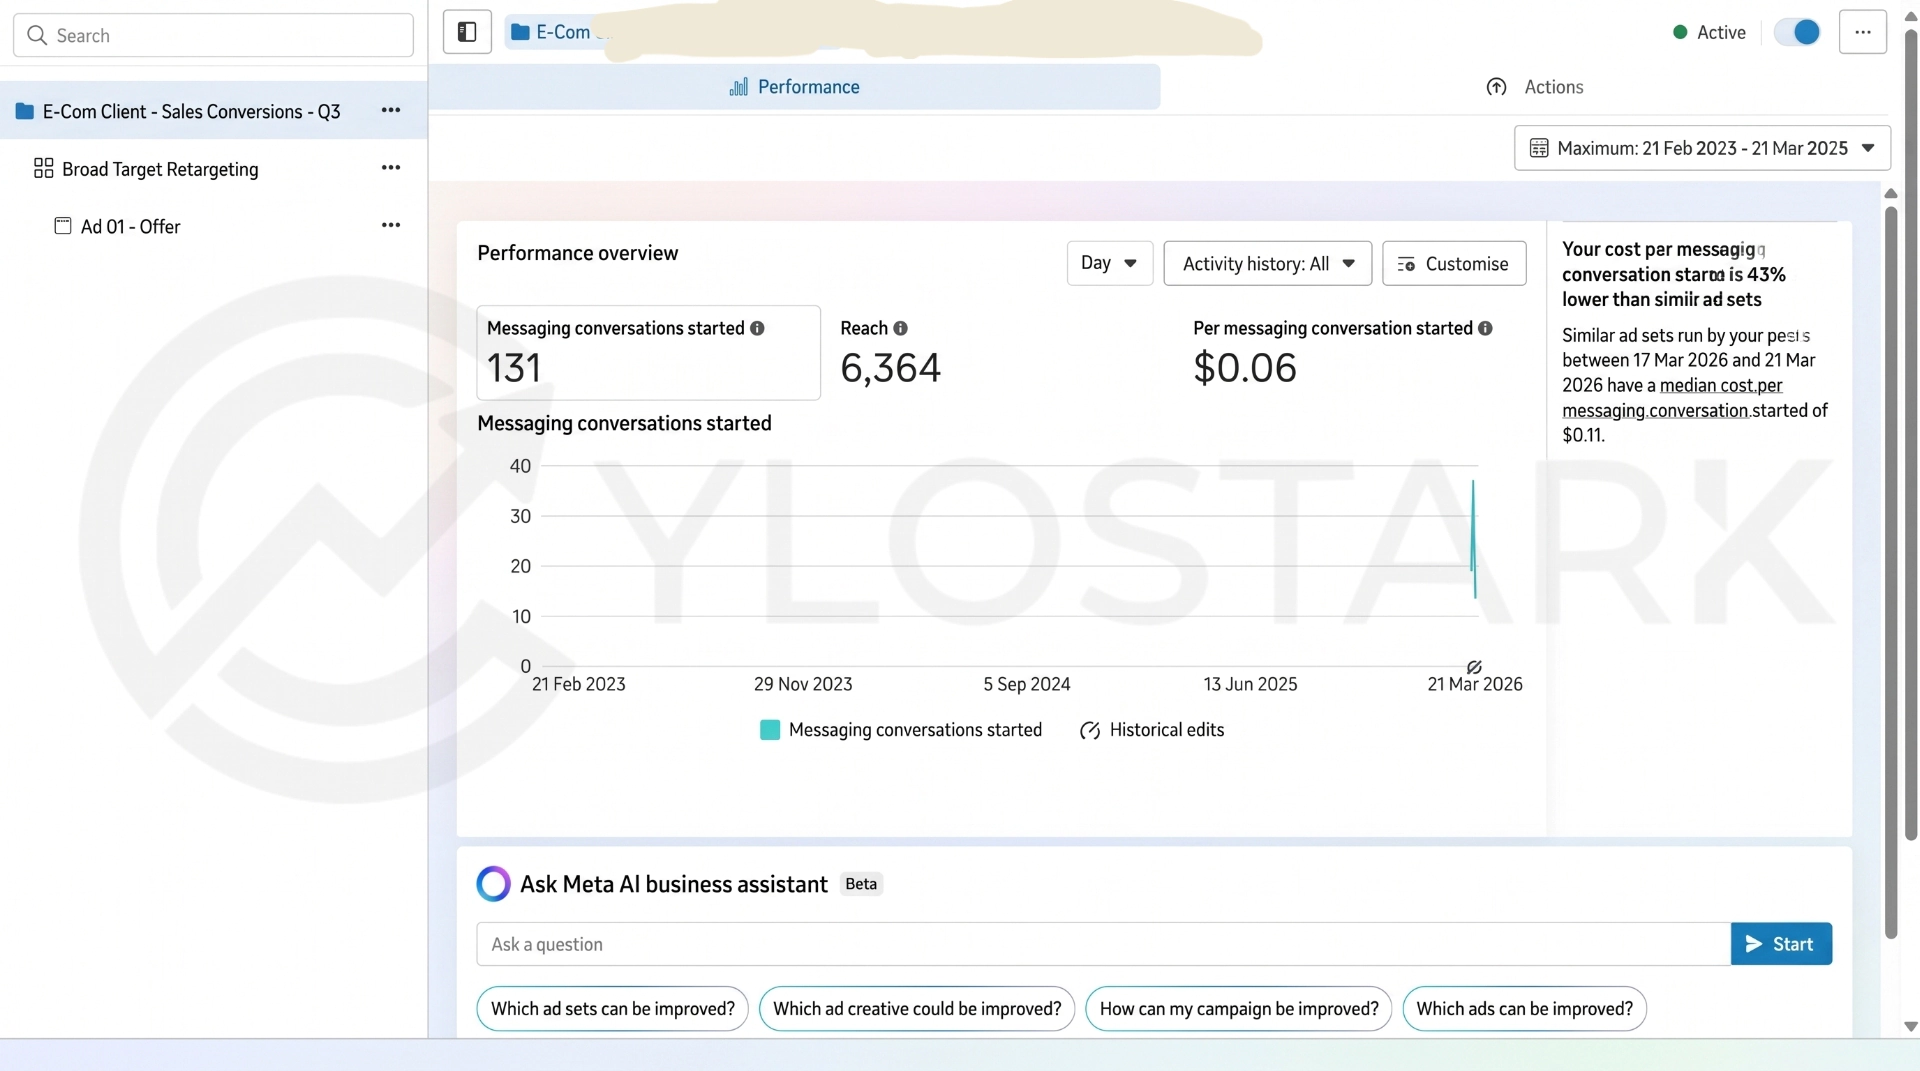Toggle the sidebar panel icon
The image size is (1920, 1071).
(467, 32)
